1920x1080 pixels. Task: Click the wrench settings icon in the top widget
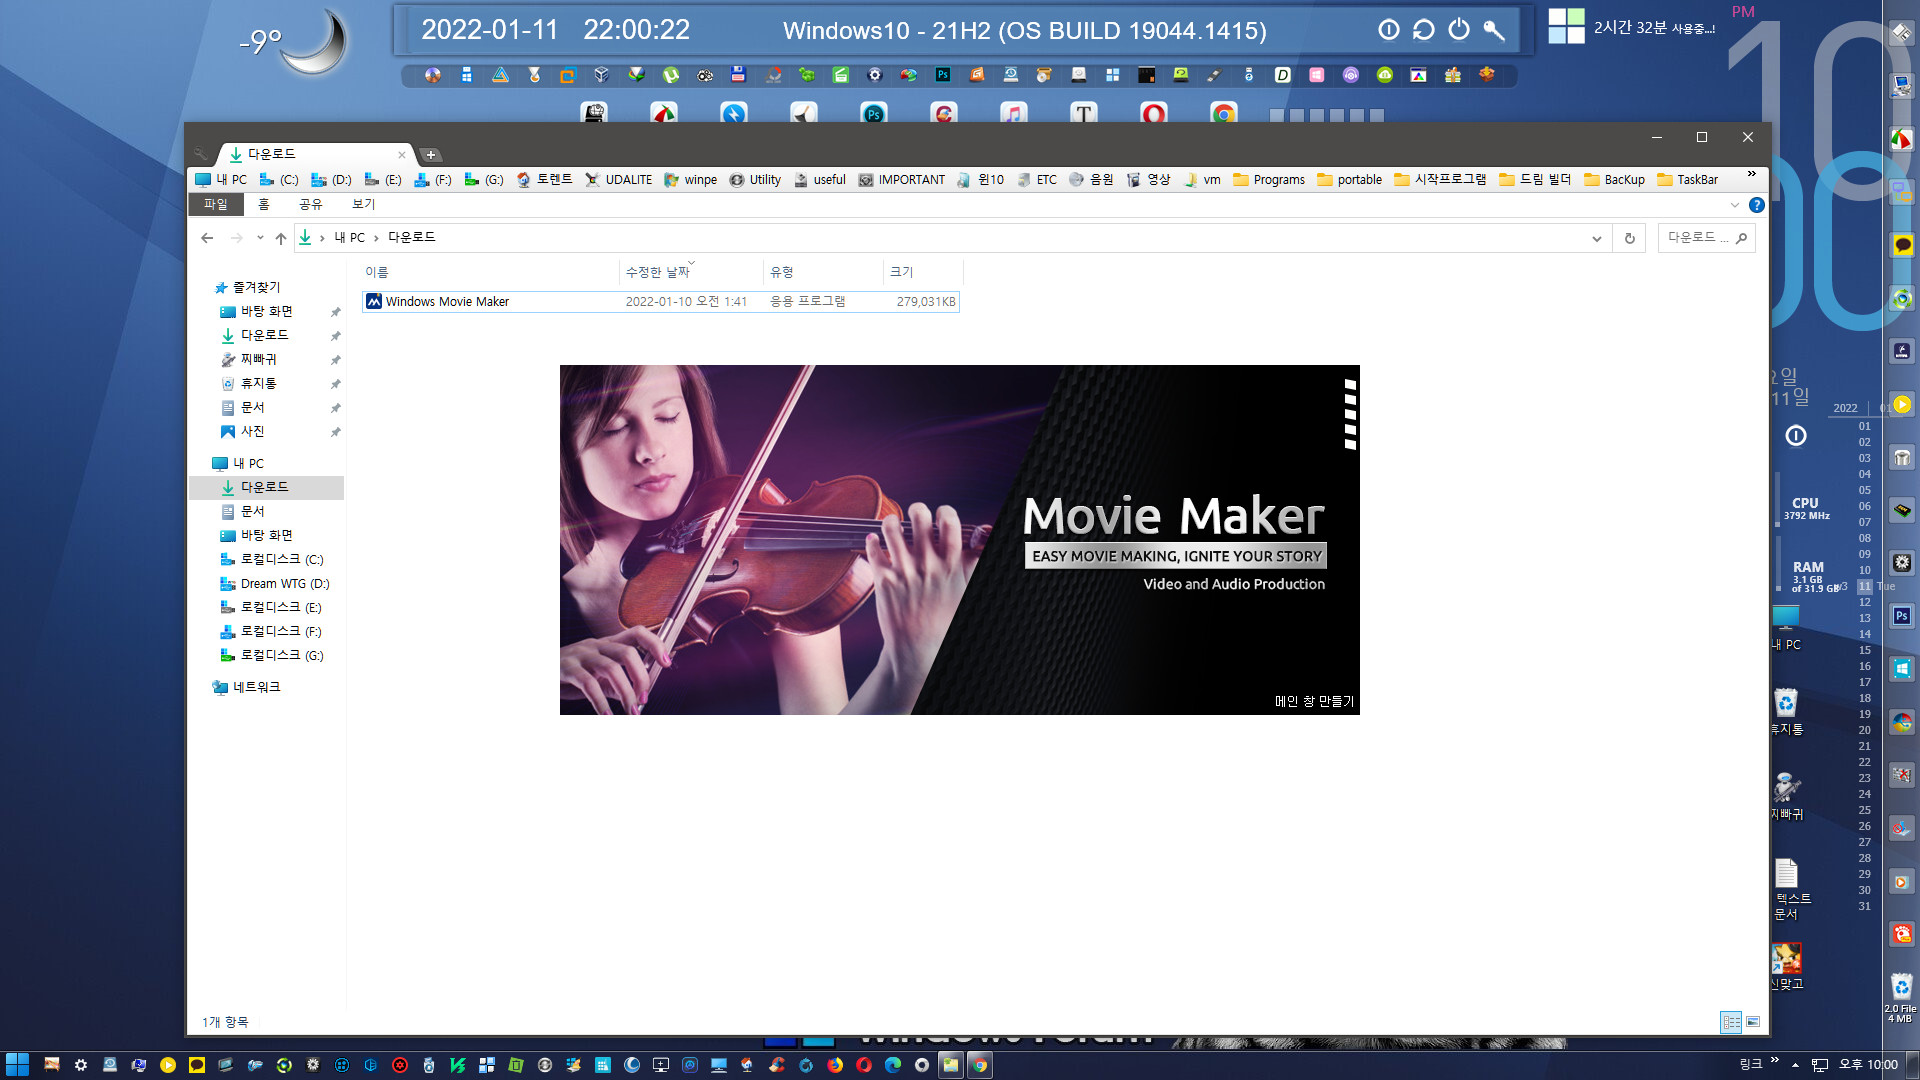1494,30
